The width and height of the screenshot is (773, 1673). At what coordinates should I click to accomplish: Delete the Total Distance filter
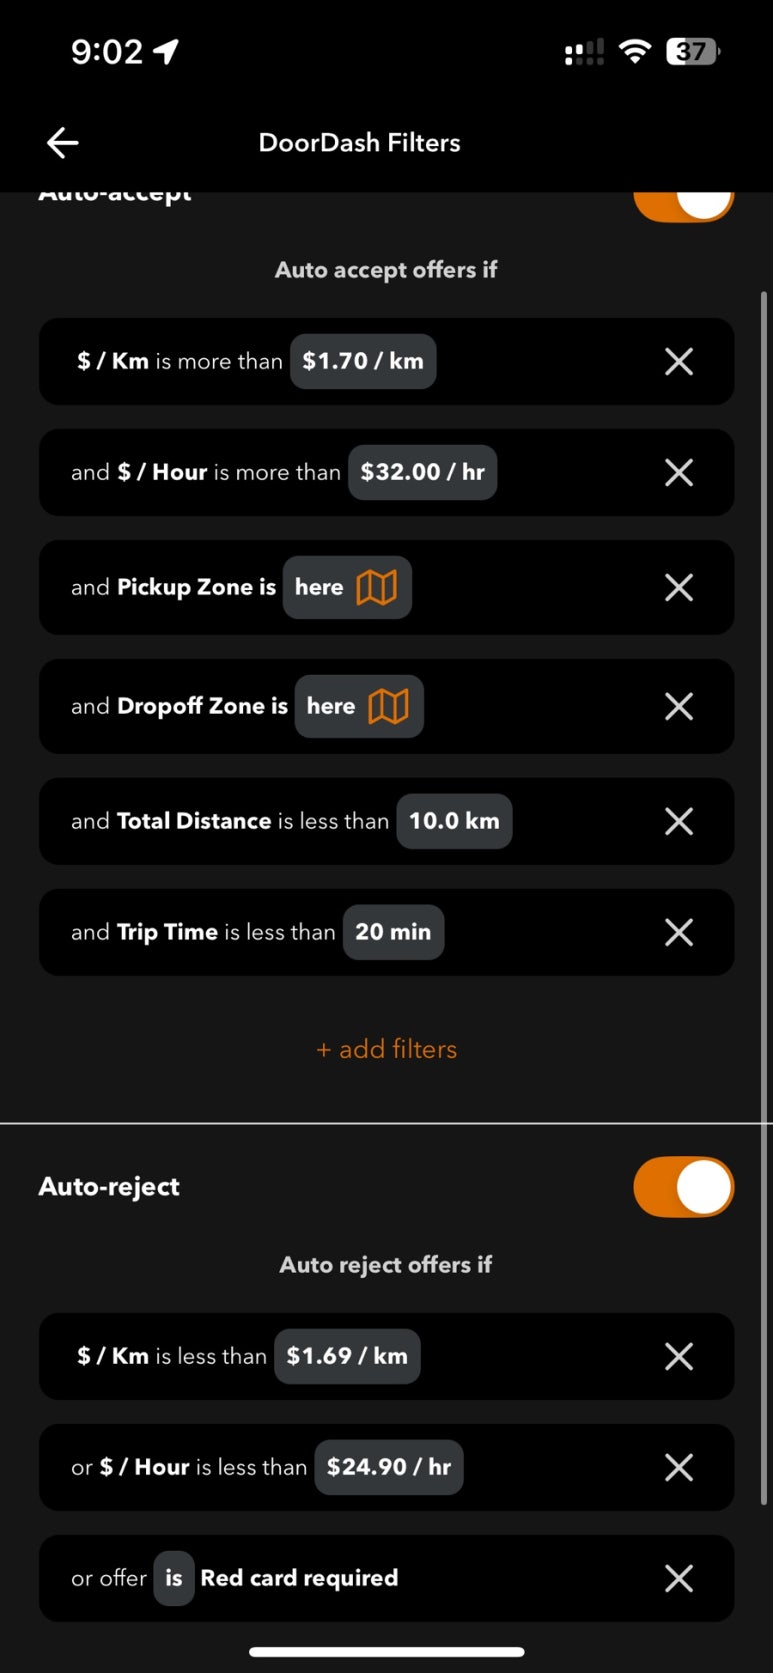(679, 821)
